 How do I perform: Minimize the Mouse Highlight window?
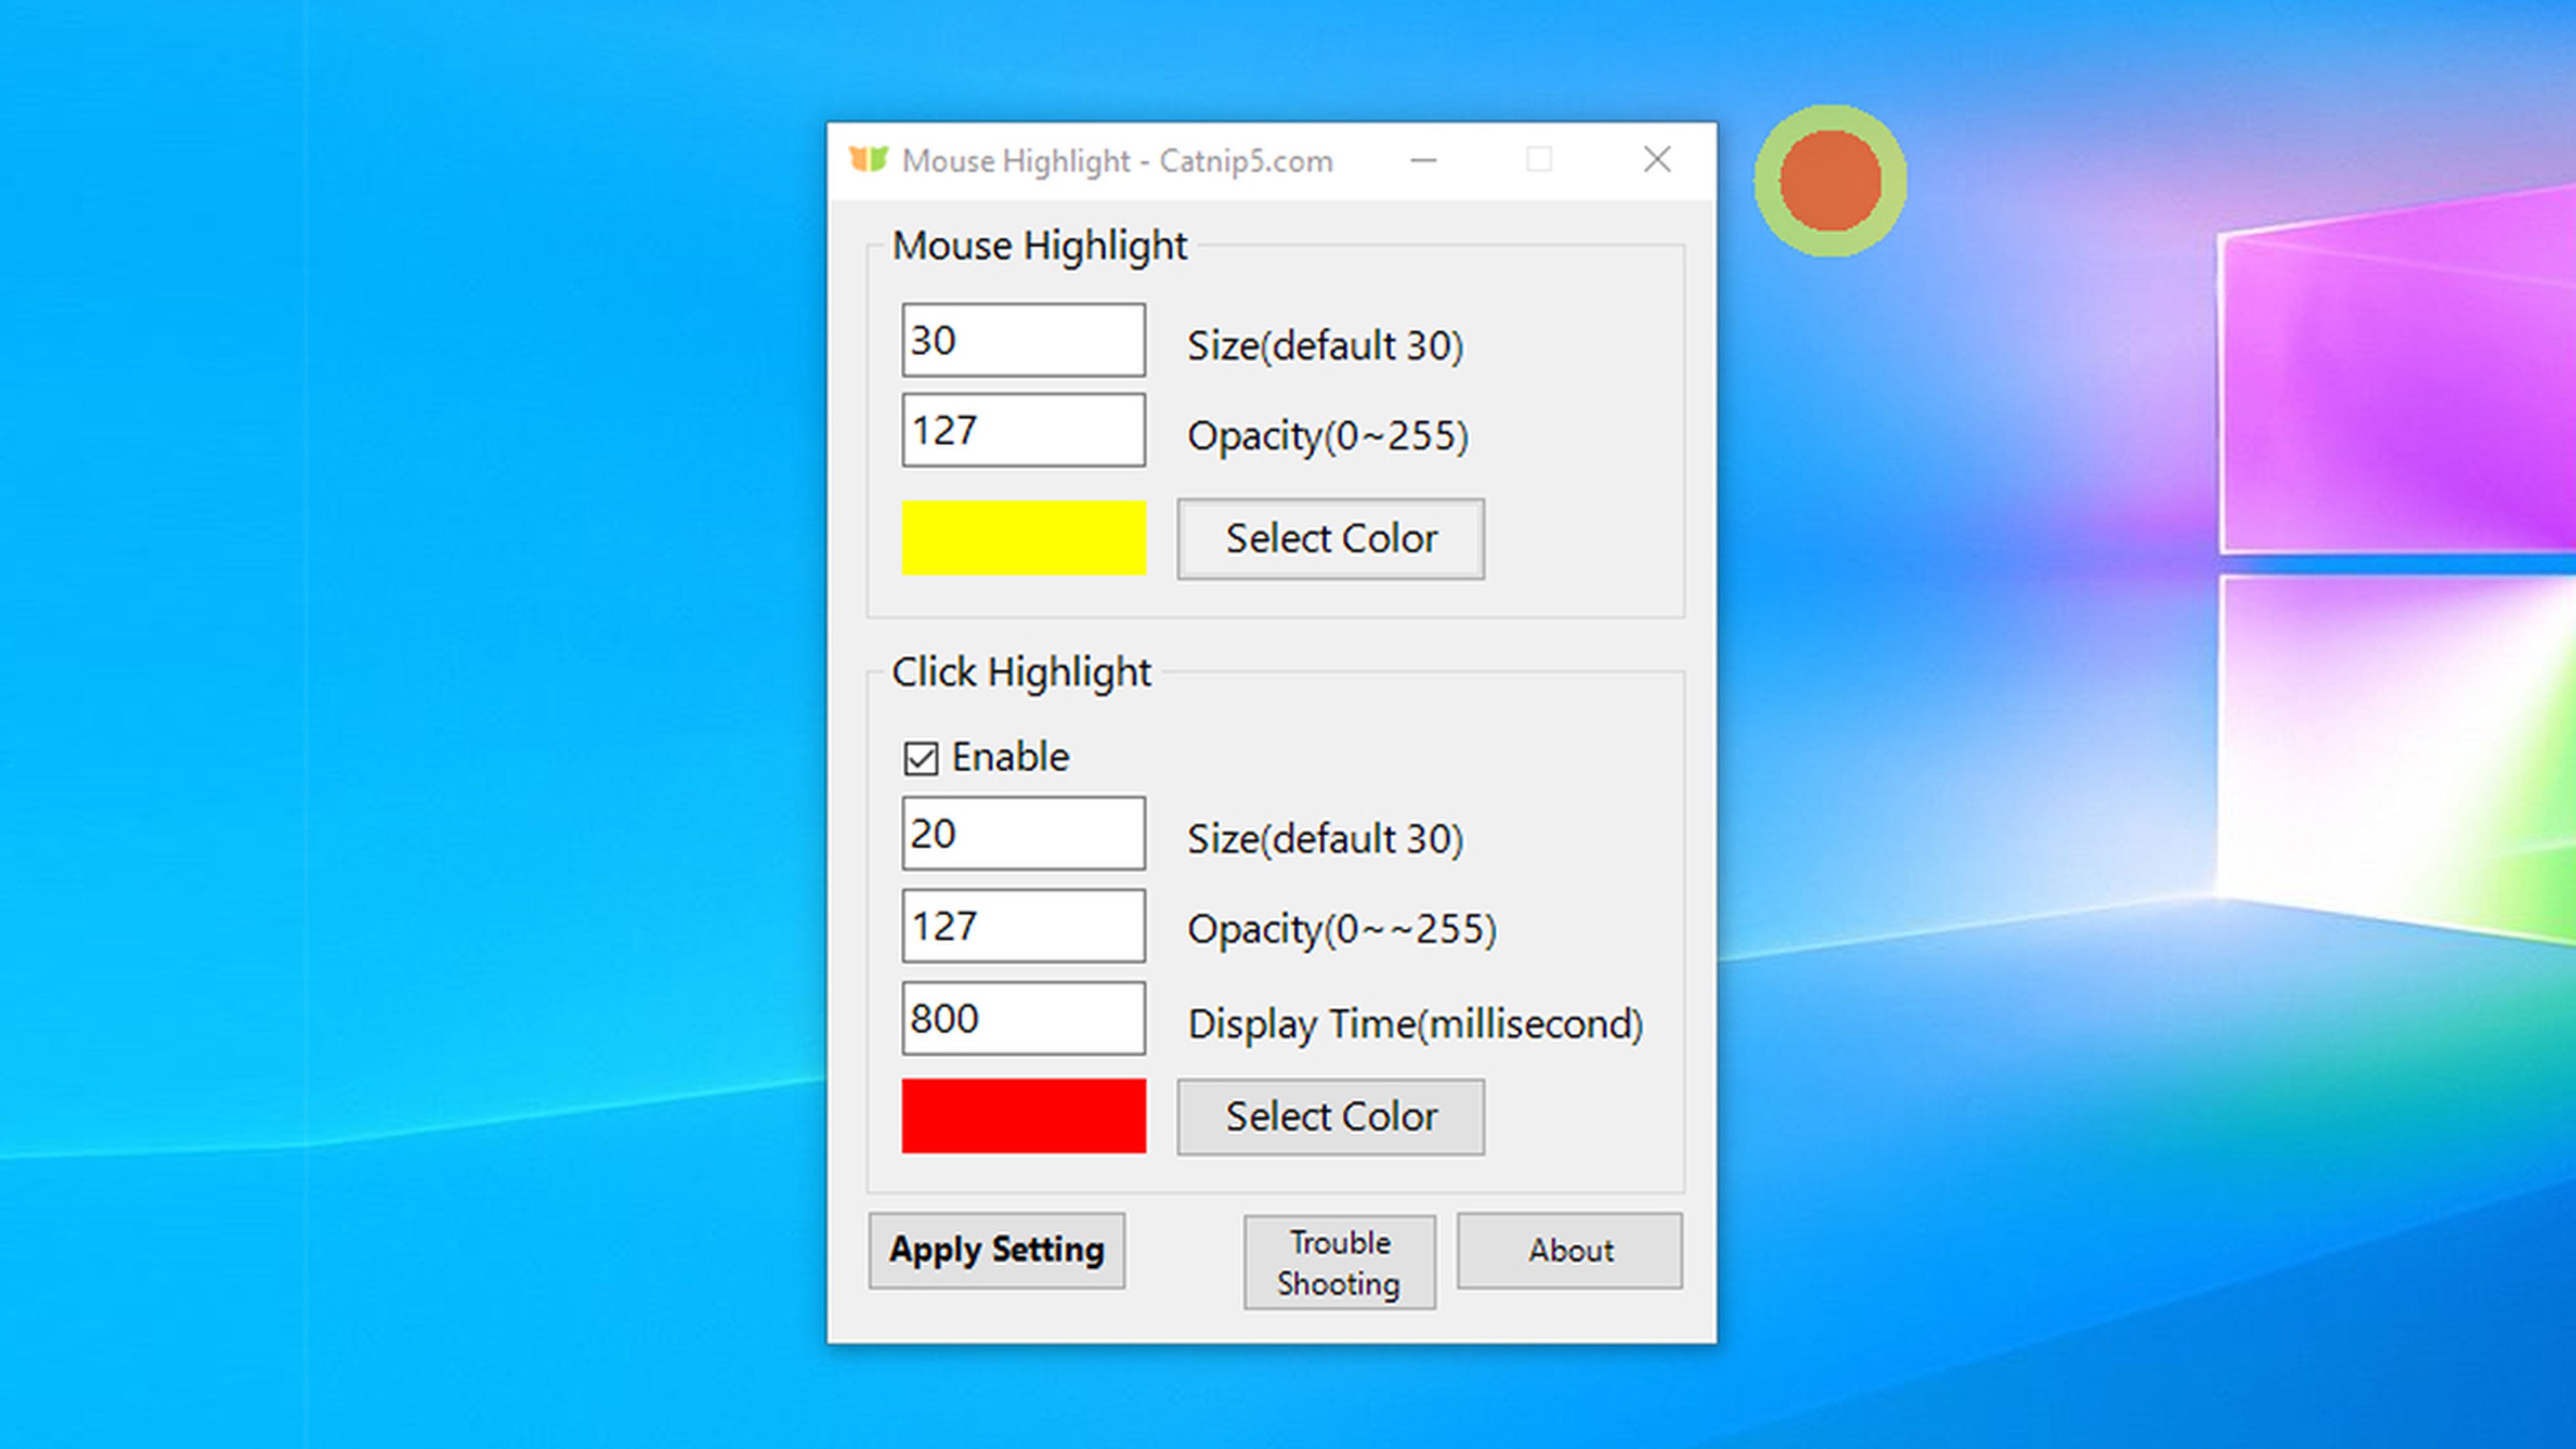pyautogui.click(x=1423, y=160)
